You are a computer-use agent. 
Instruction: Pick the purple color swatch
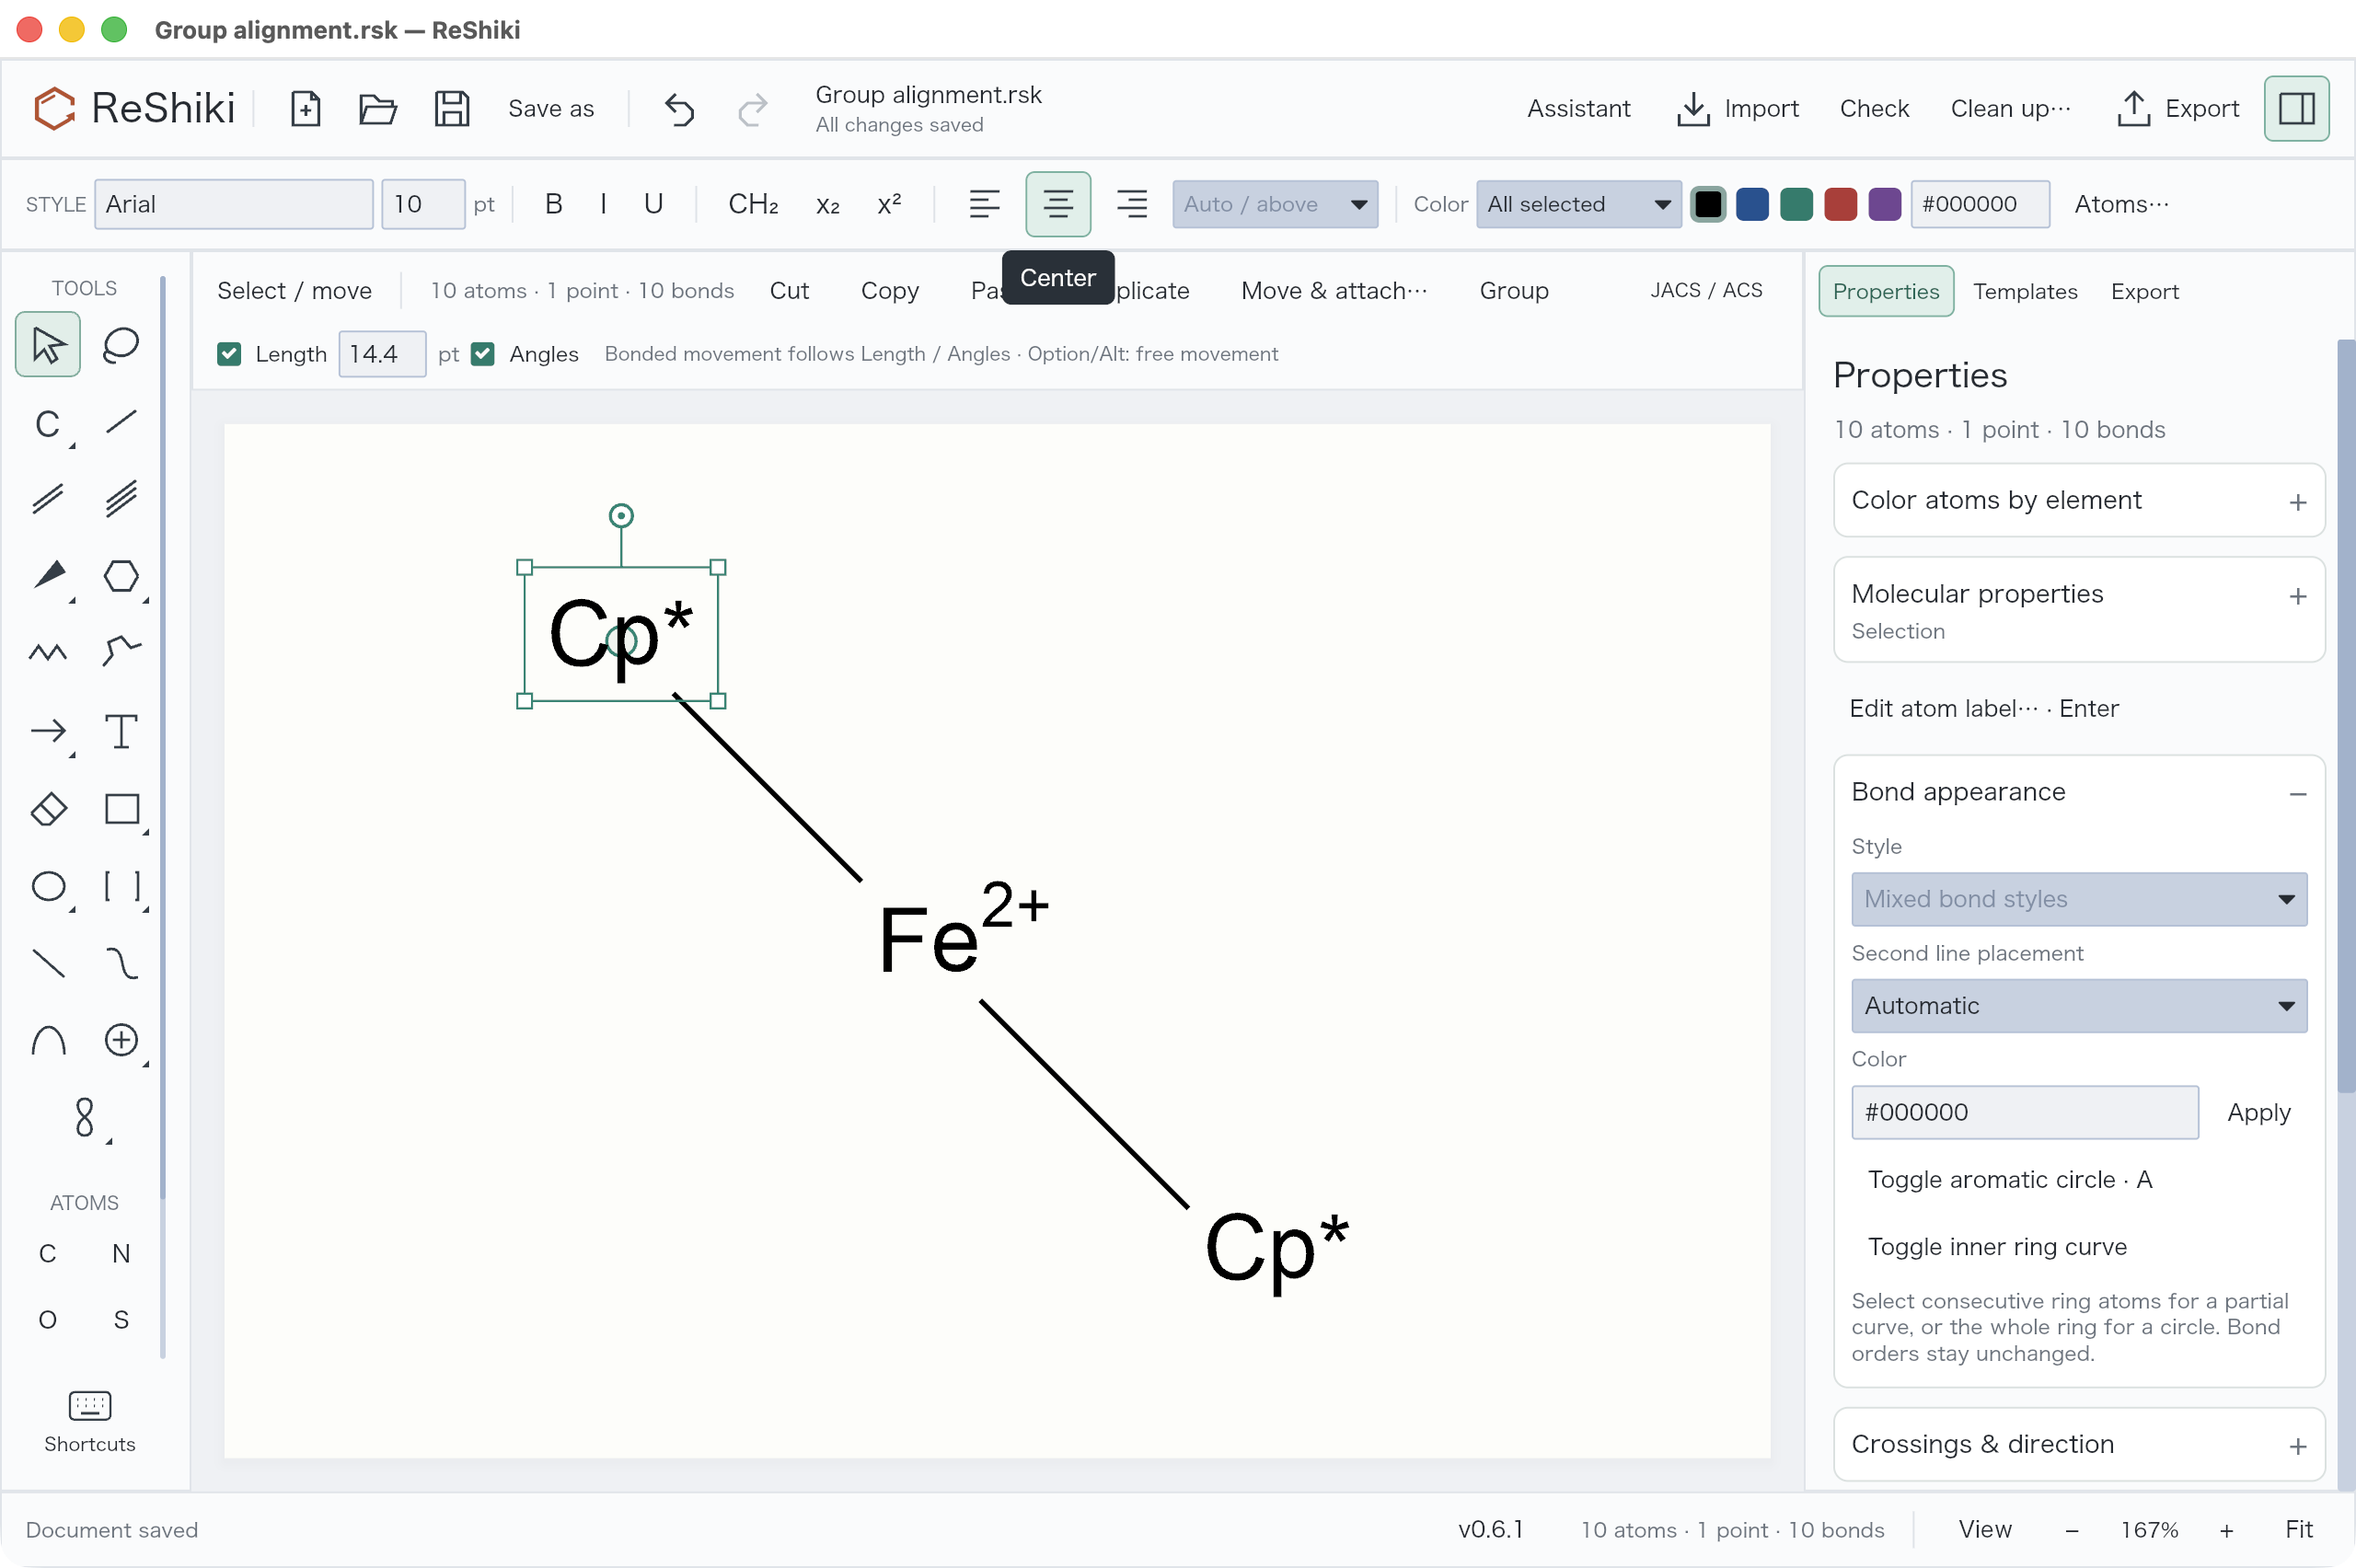pyautogui.click(x=1883, y=204)
